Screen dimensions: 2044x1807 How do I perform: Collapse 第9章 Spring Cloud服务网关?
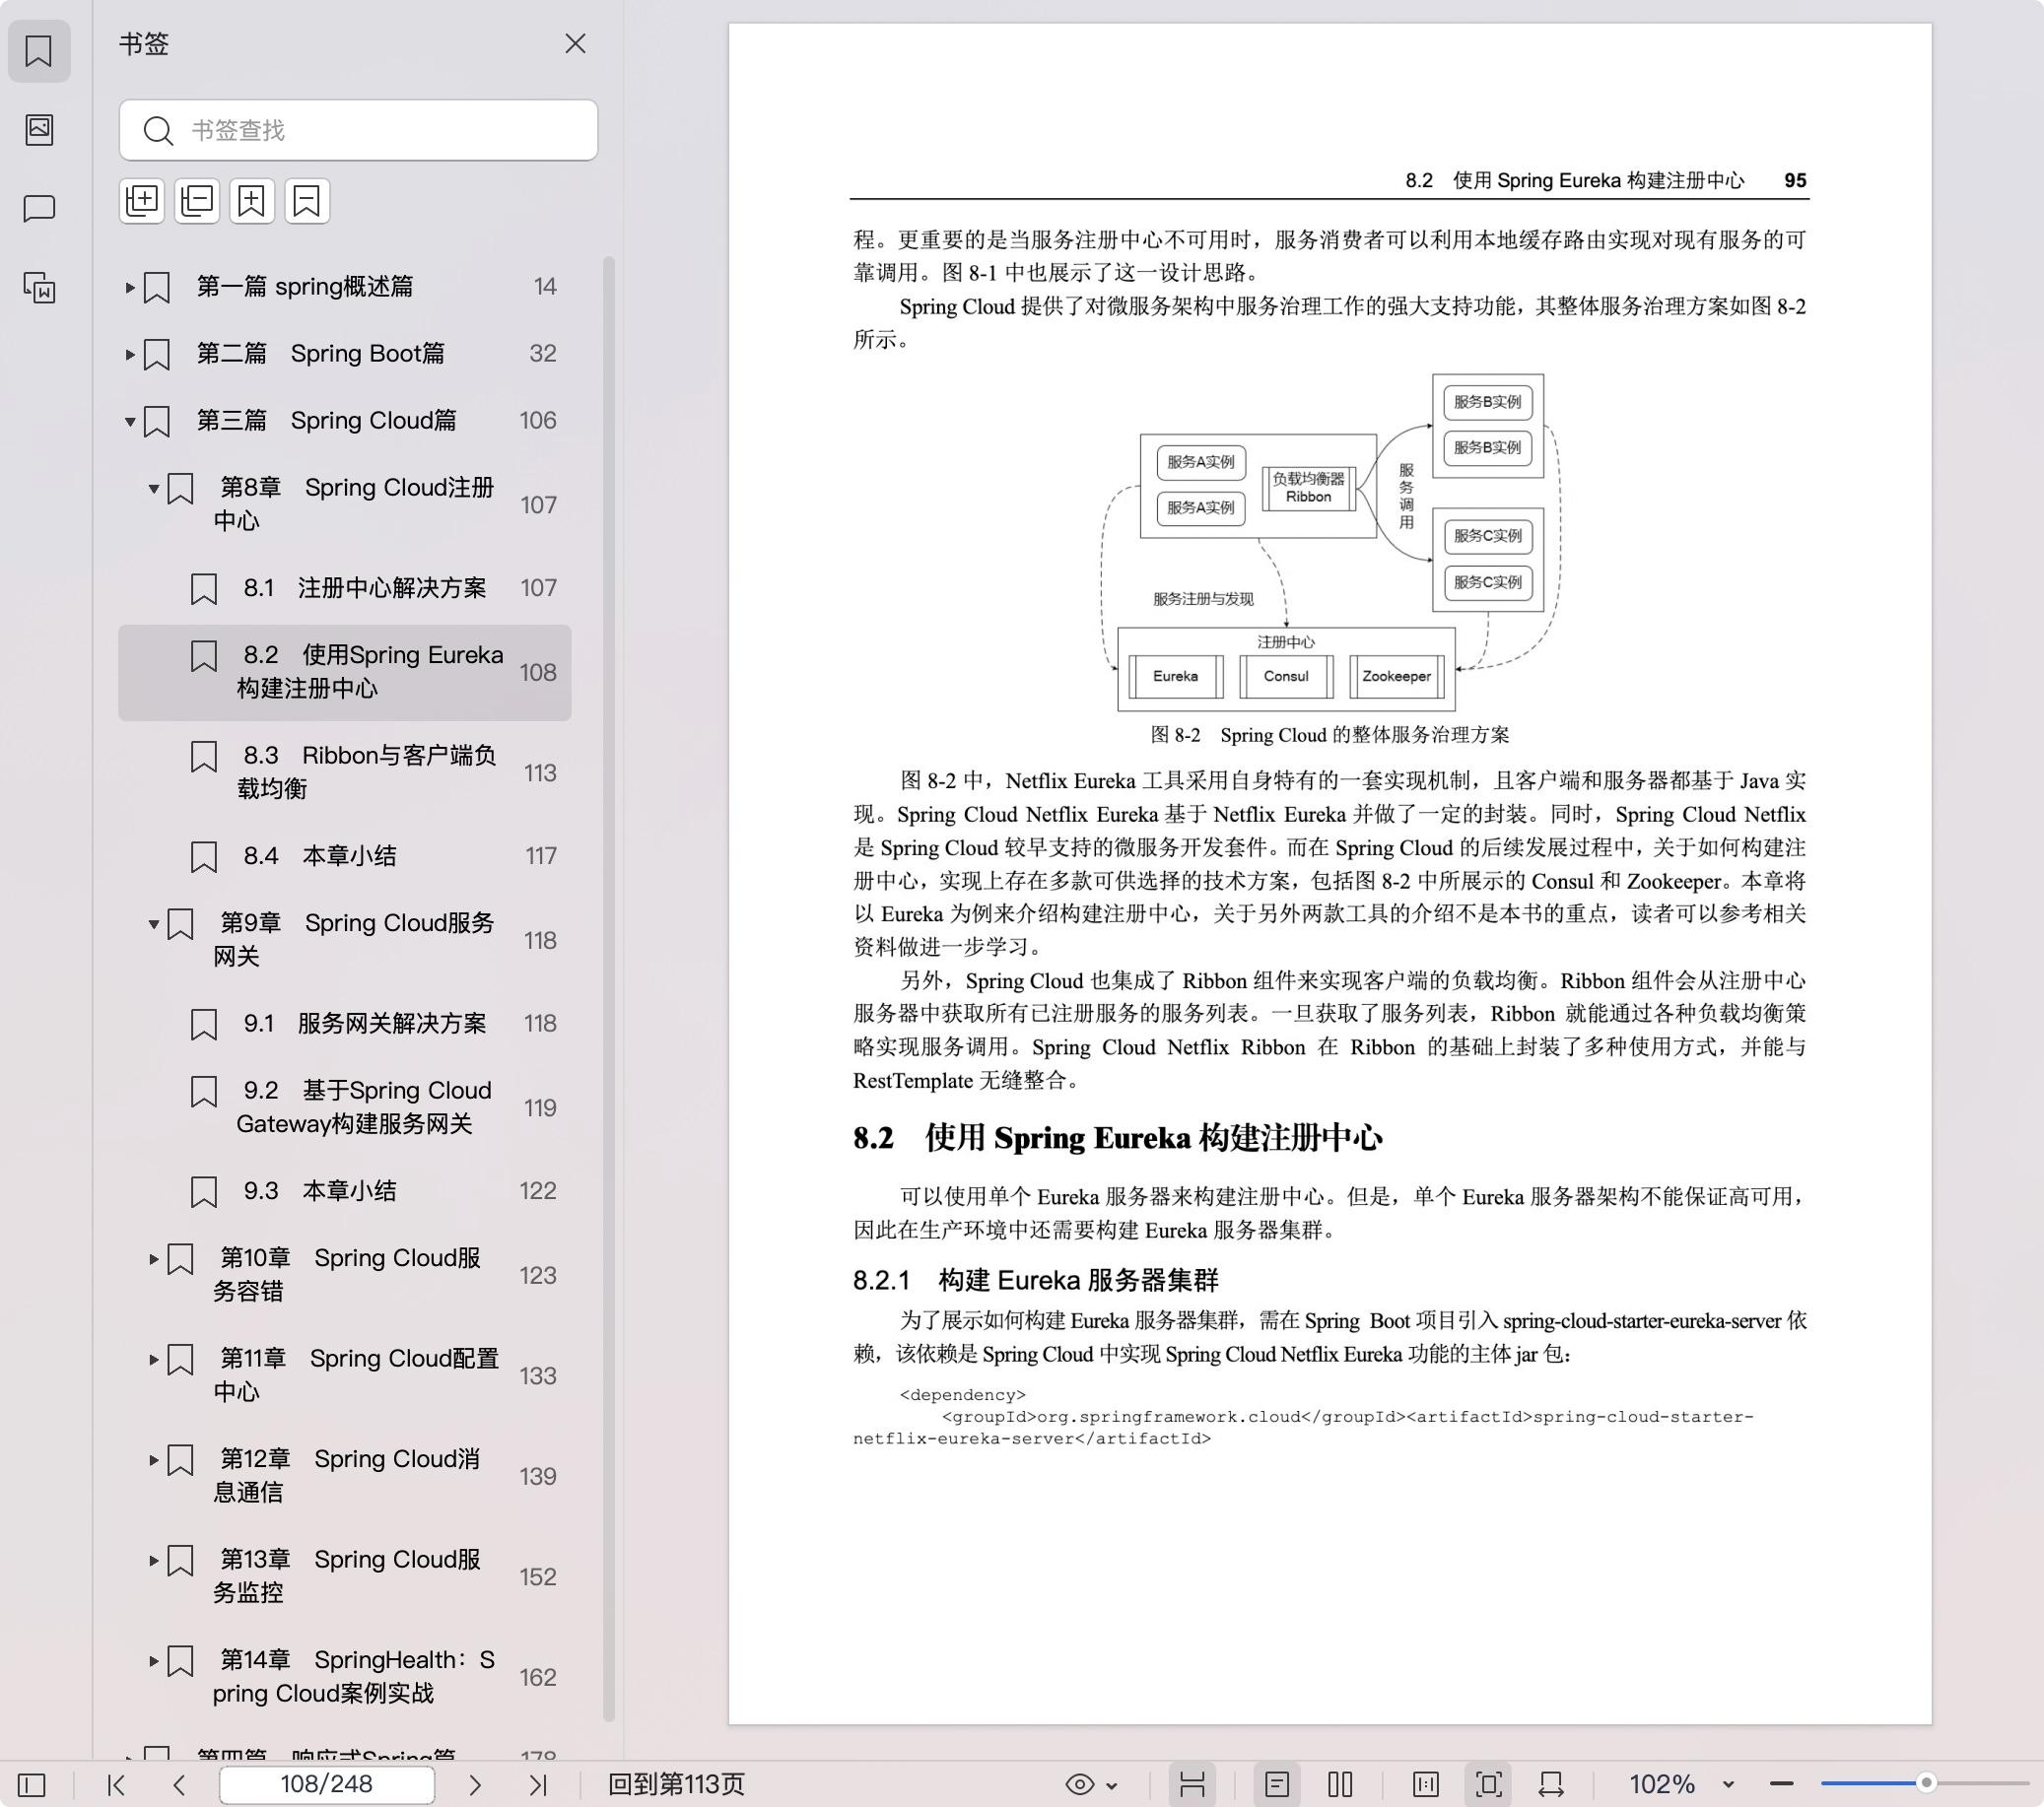(153, 924)
